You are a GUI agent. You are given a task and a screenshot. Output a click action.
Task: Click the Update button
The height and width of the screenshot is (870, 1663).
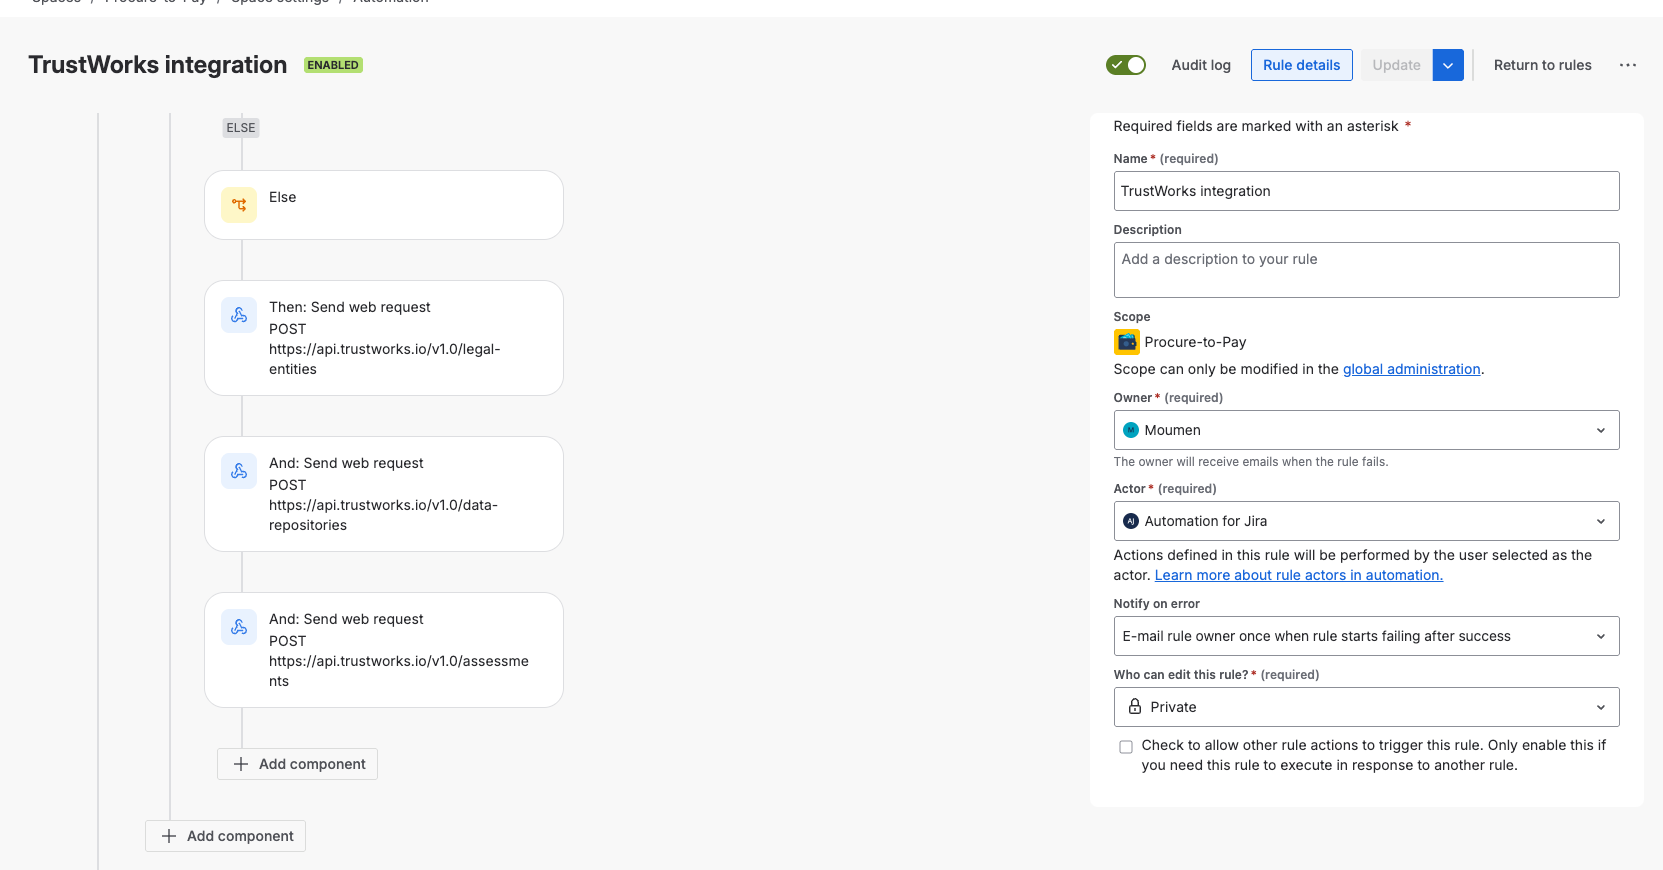tap(1396, 65)
